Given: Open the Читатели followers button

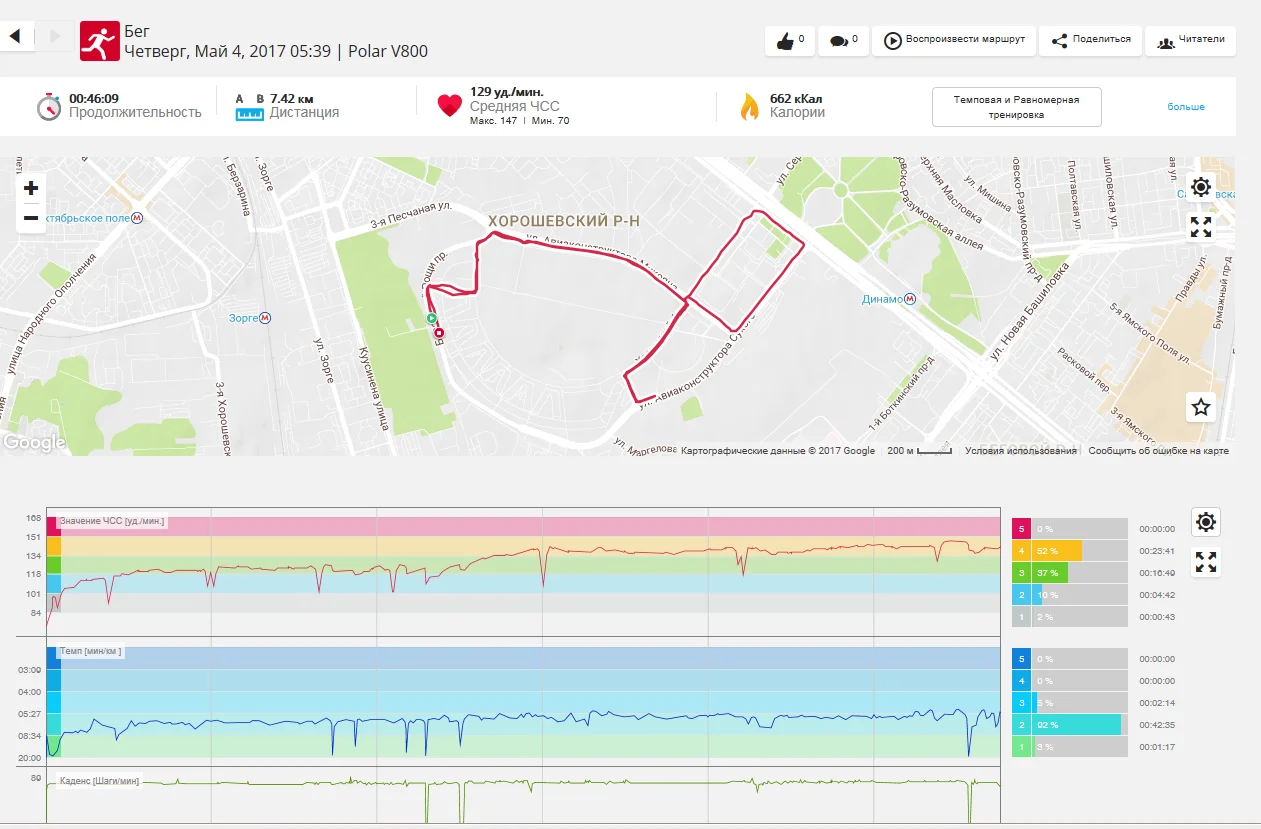Looking at the screenshot, I should pos(1190,41).
